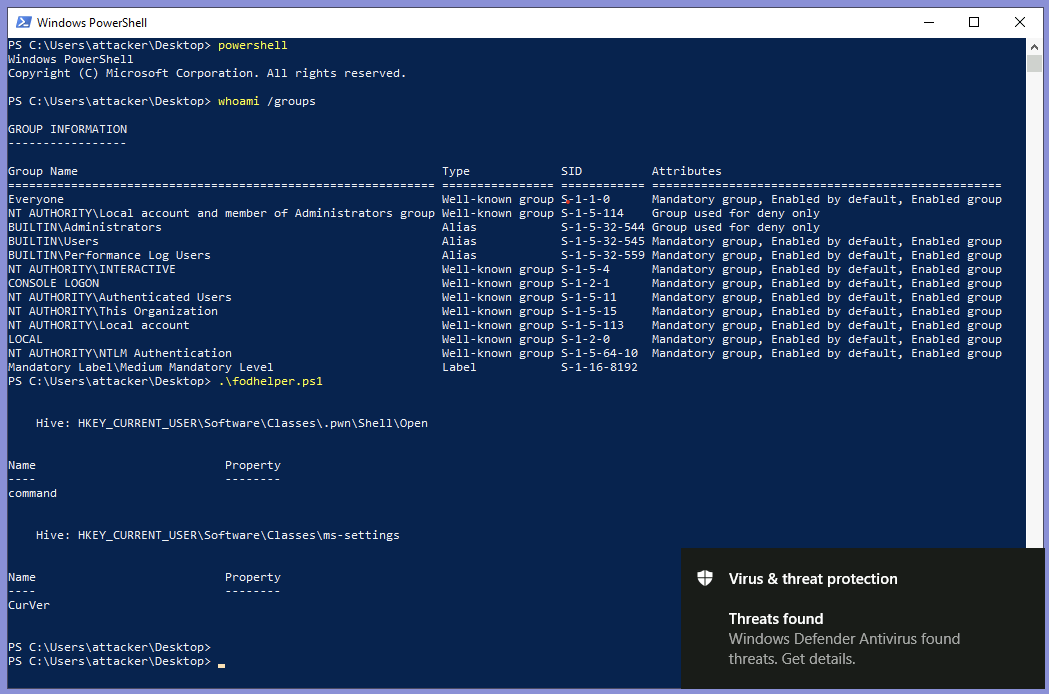Click the Threats found heading
Screen dimensions: 1049x694
pos(776,619)
